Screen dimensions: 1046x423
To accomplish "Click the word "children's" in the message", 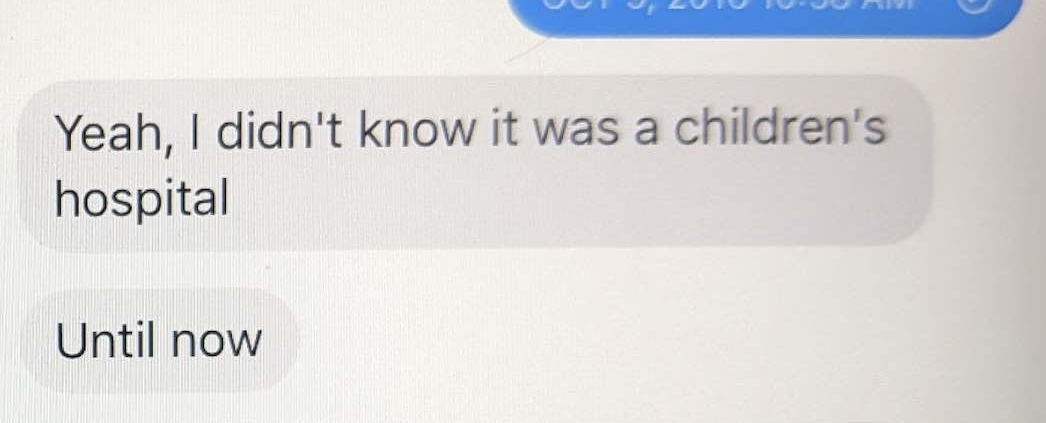I will 779,129.
